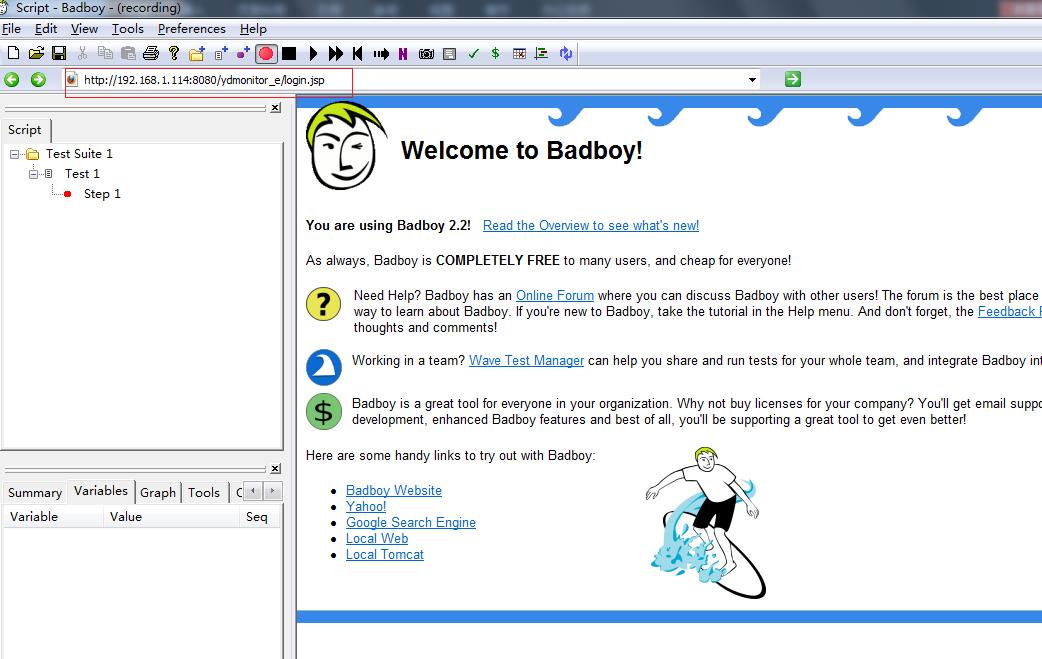Click the Paste clipboard icon
1042x659 pixels.
pyautogui.click(x=128, y=53)
